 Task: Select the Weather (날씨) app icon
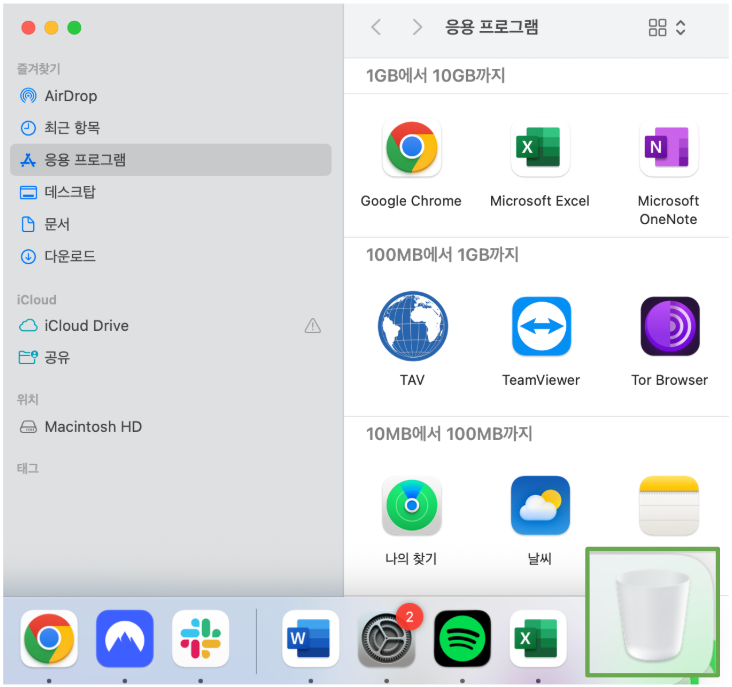[540, 505]
